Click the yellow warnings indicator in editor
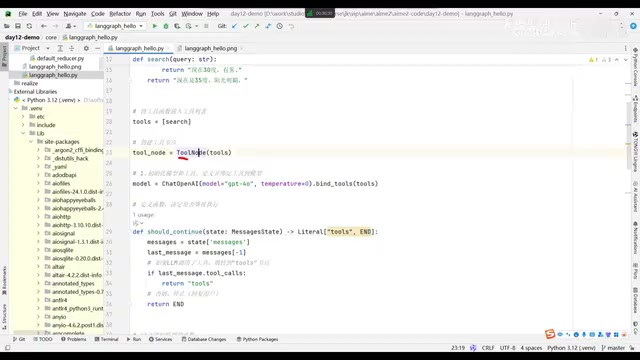This screenshot has width=640, height=360. point(593,60)
